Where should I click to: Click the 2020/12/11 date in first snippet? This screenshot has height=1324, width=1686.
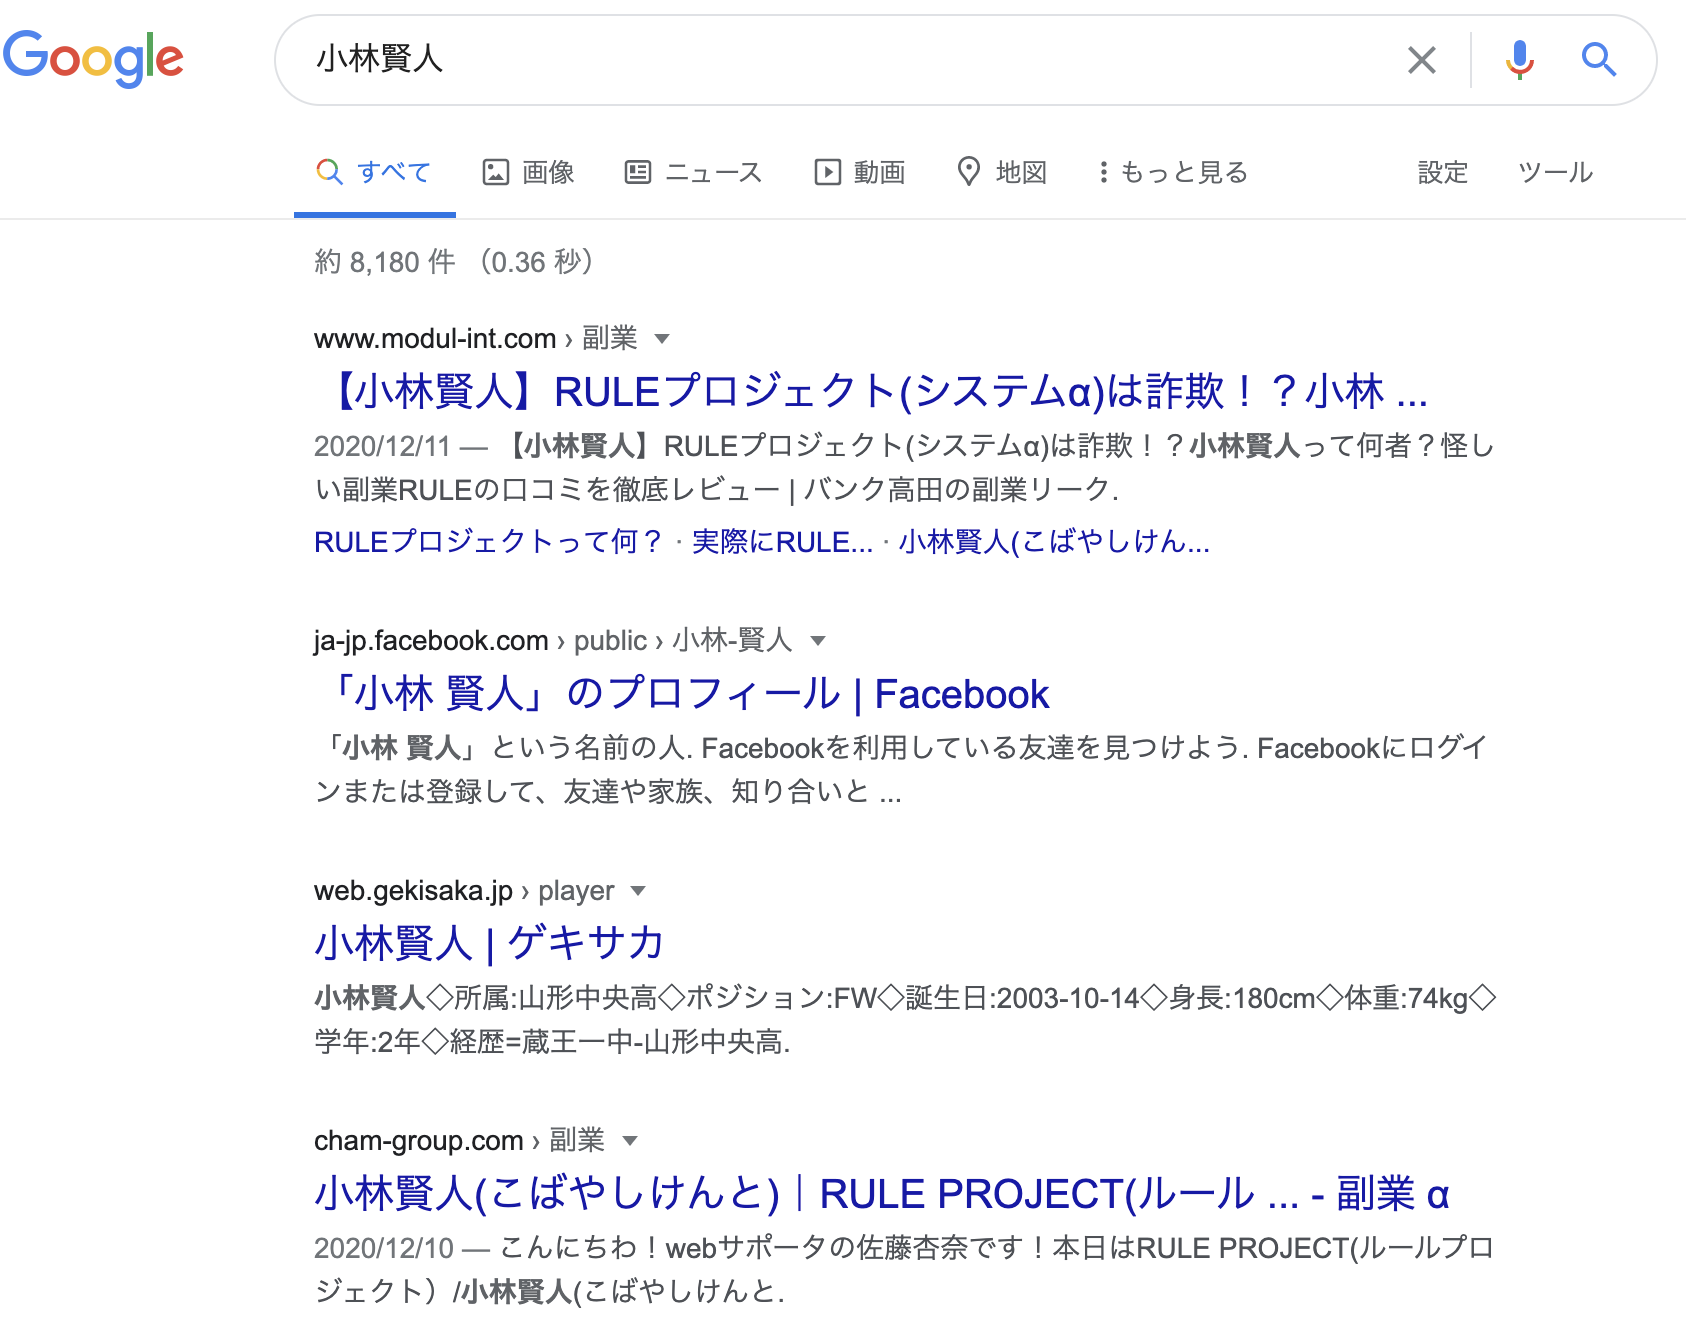[382, 446]
